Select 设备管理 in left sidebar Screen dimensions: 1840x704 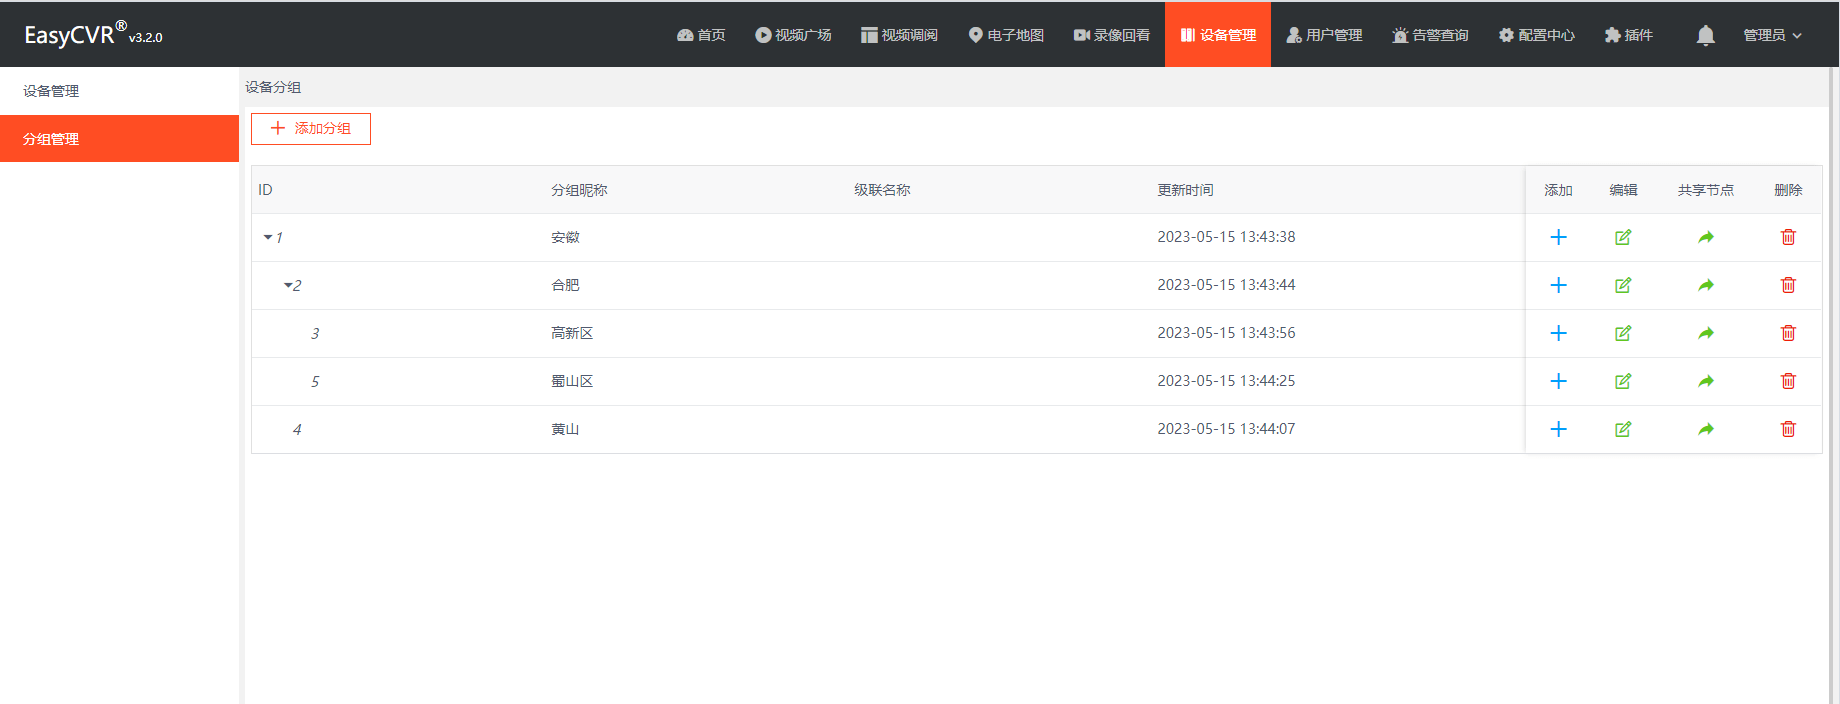point(119,91)
